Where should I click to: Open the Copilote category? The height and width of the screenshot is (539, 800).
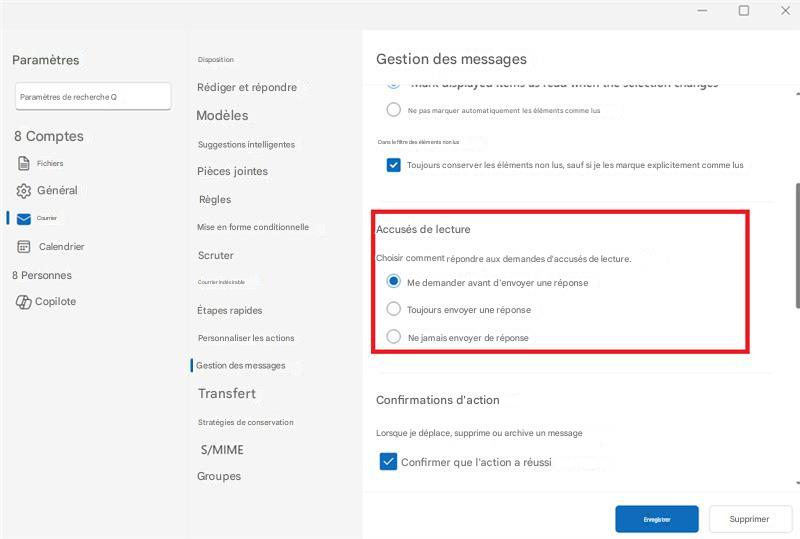click(x=56, y=302)
